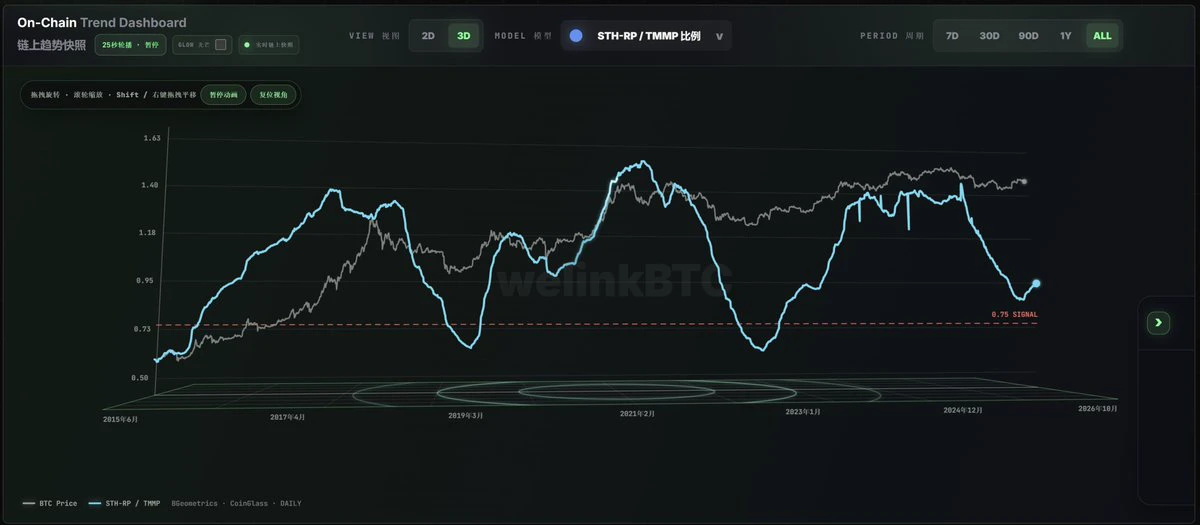Click the green live snapshot status dot
Viewport: 1200px width, 525px height.
click(x=247, y=45)
